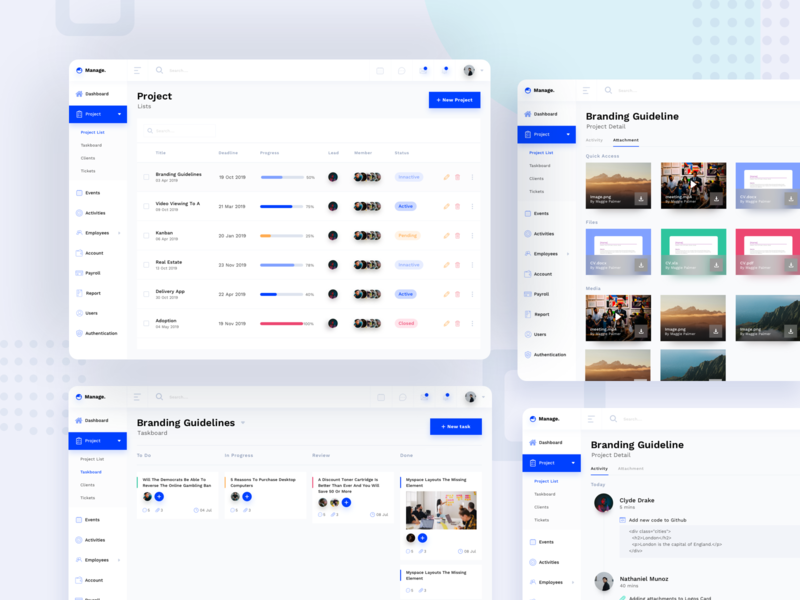This screenshot has width=800, height=600.
Task: Click the hamburger menu icon in the Taskboard window
Action: click(x=137, y=397)
